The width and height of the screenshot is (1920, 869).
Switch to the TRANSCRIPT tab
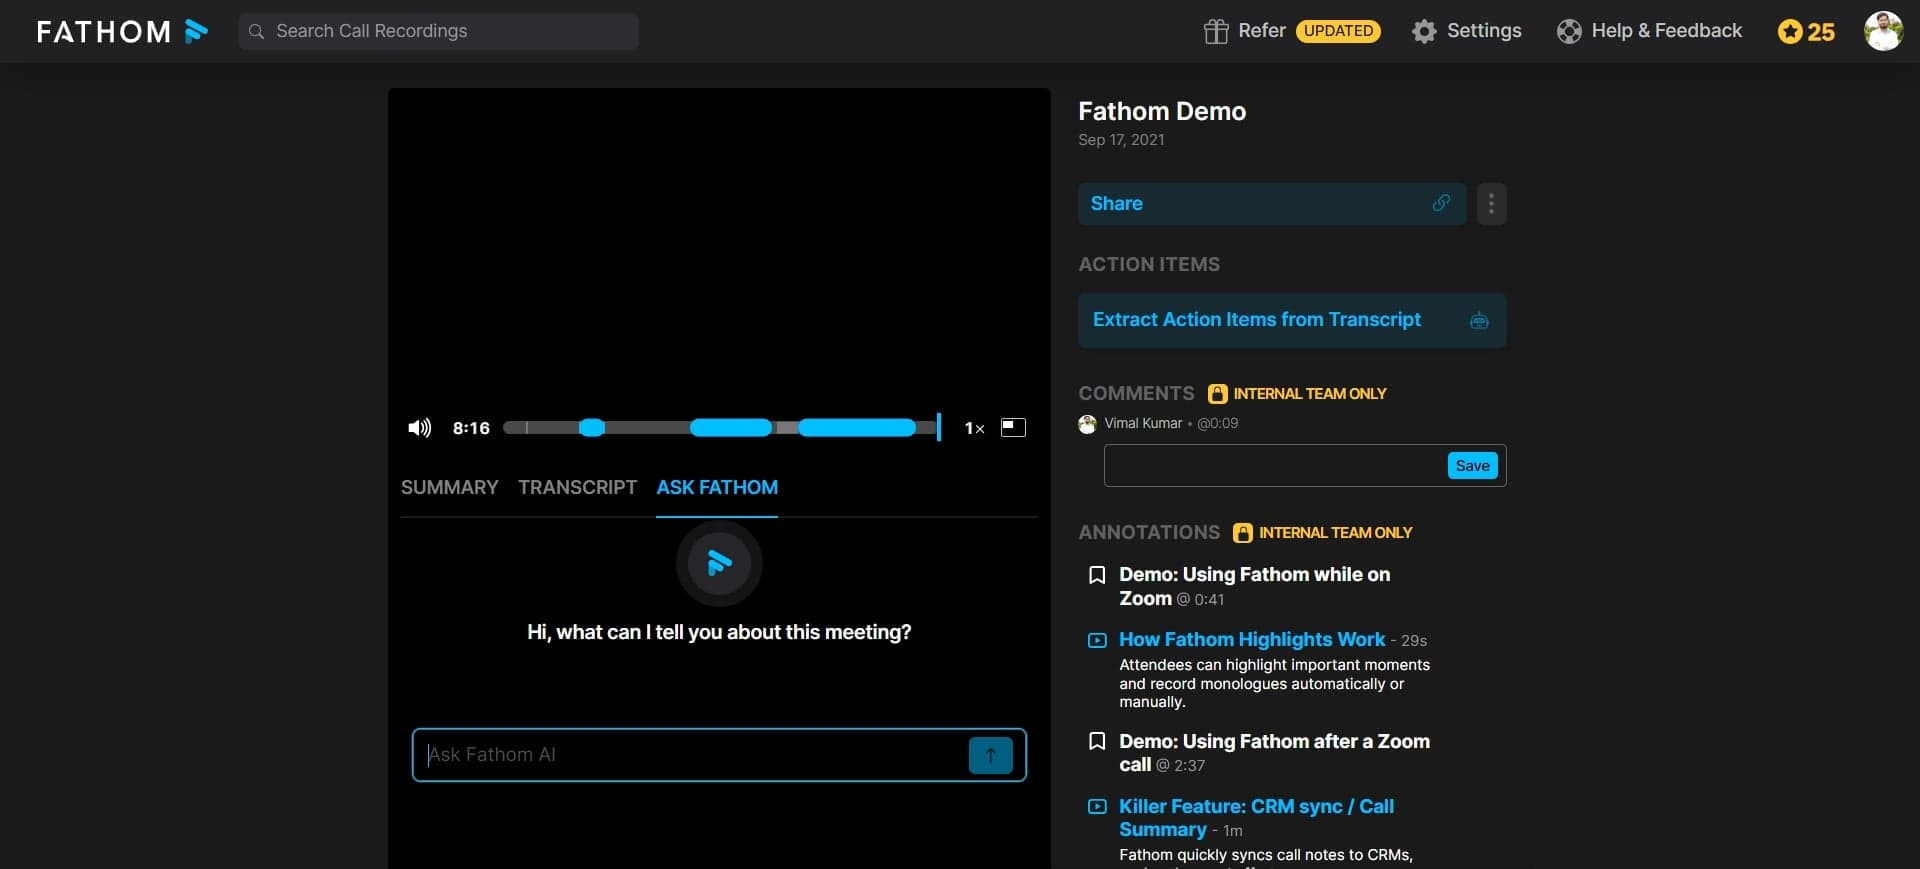click(577, 487)
